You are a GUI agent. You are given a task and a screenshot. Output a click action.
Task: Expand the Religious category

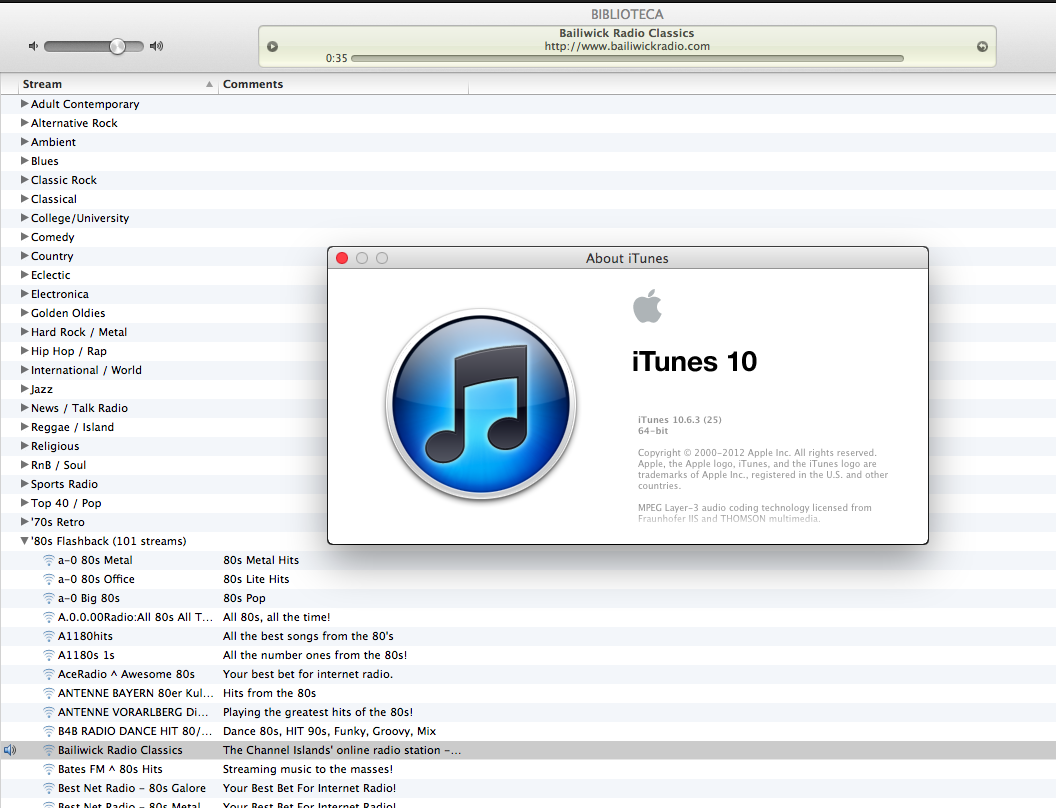24,446
